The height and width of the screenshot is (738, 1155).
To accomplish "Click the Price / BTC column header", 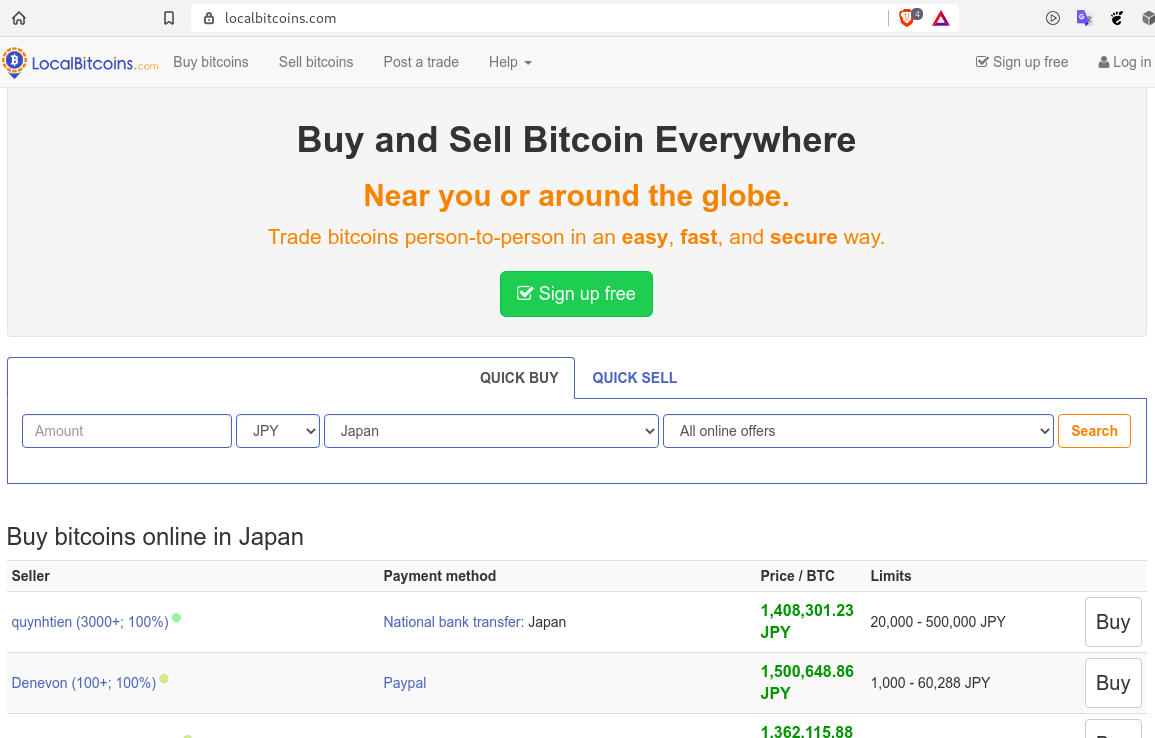I will [797, 576].
